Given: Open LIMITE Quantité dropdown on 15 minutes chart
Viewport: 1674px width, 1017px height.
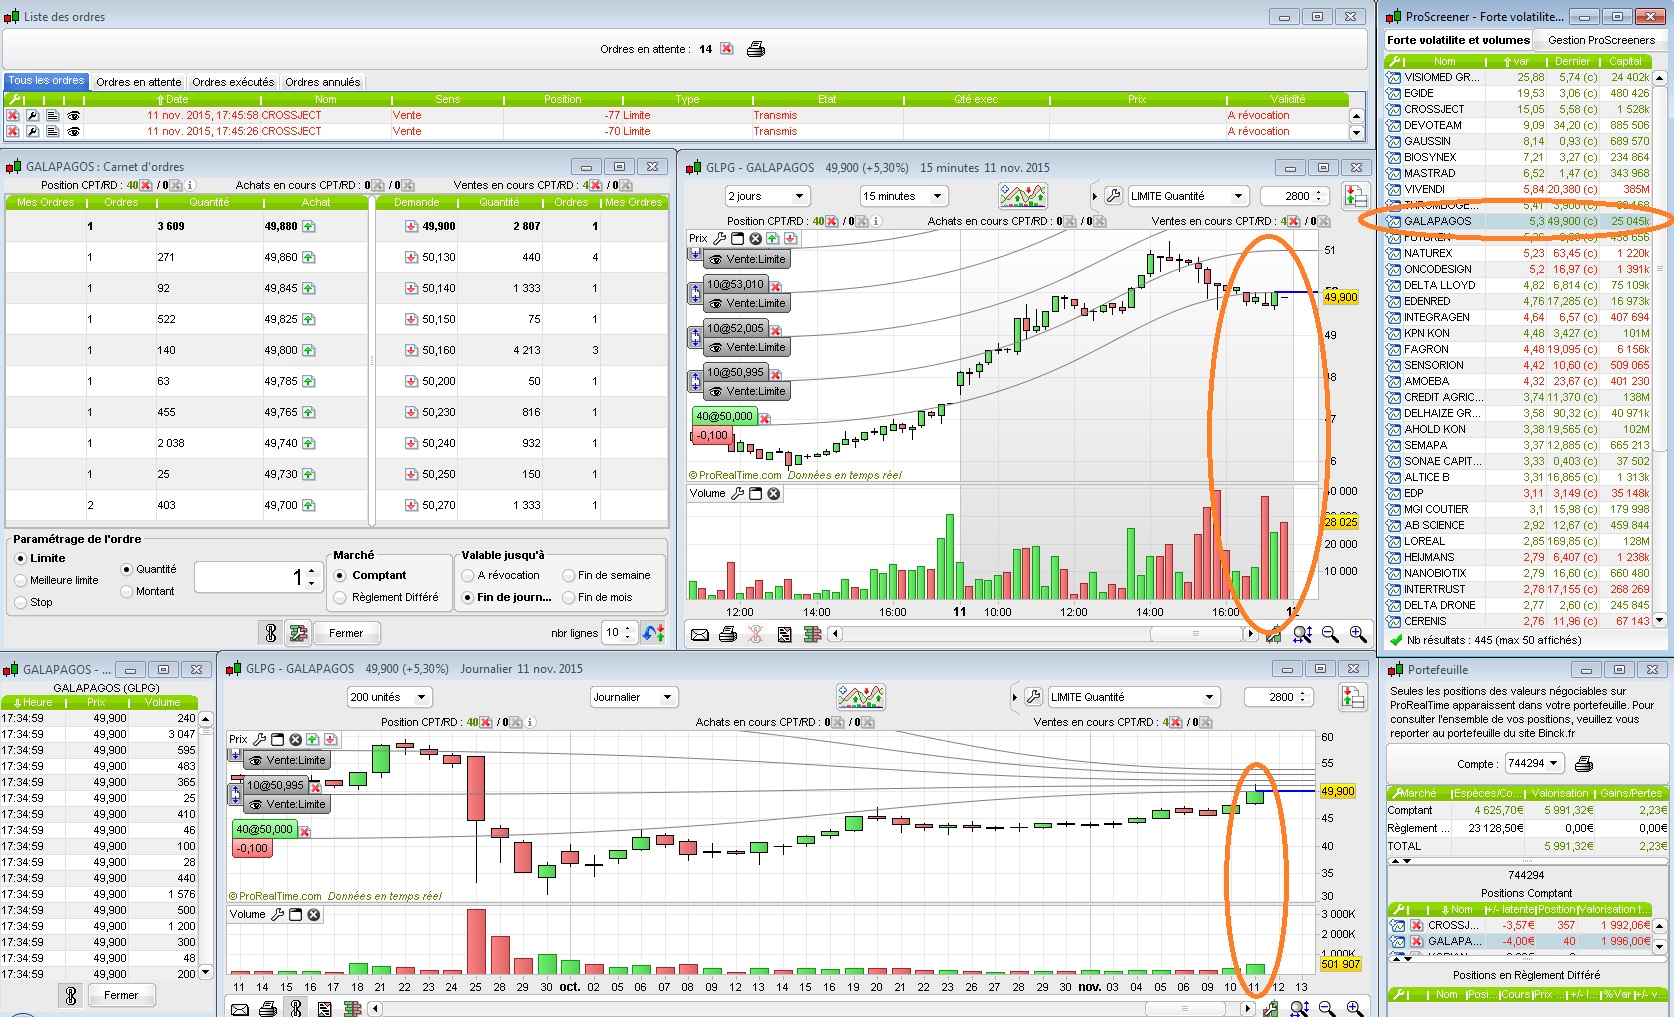Looking at the screenshot, I should click(x=1187, y=196).
